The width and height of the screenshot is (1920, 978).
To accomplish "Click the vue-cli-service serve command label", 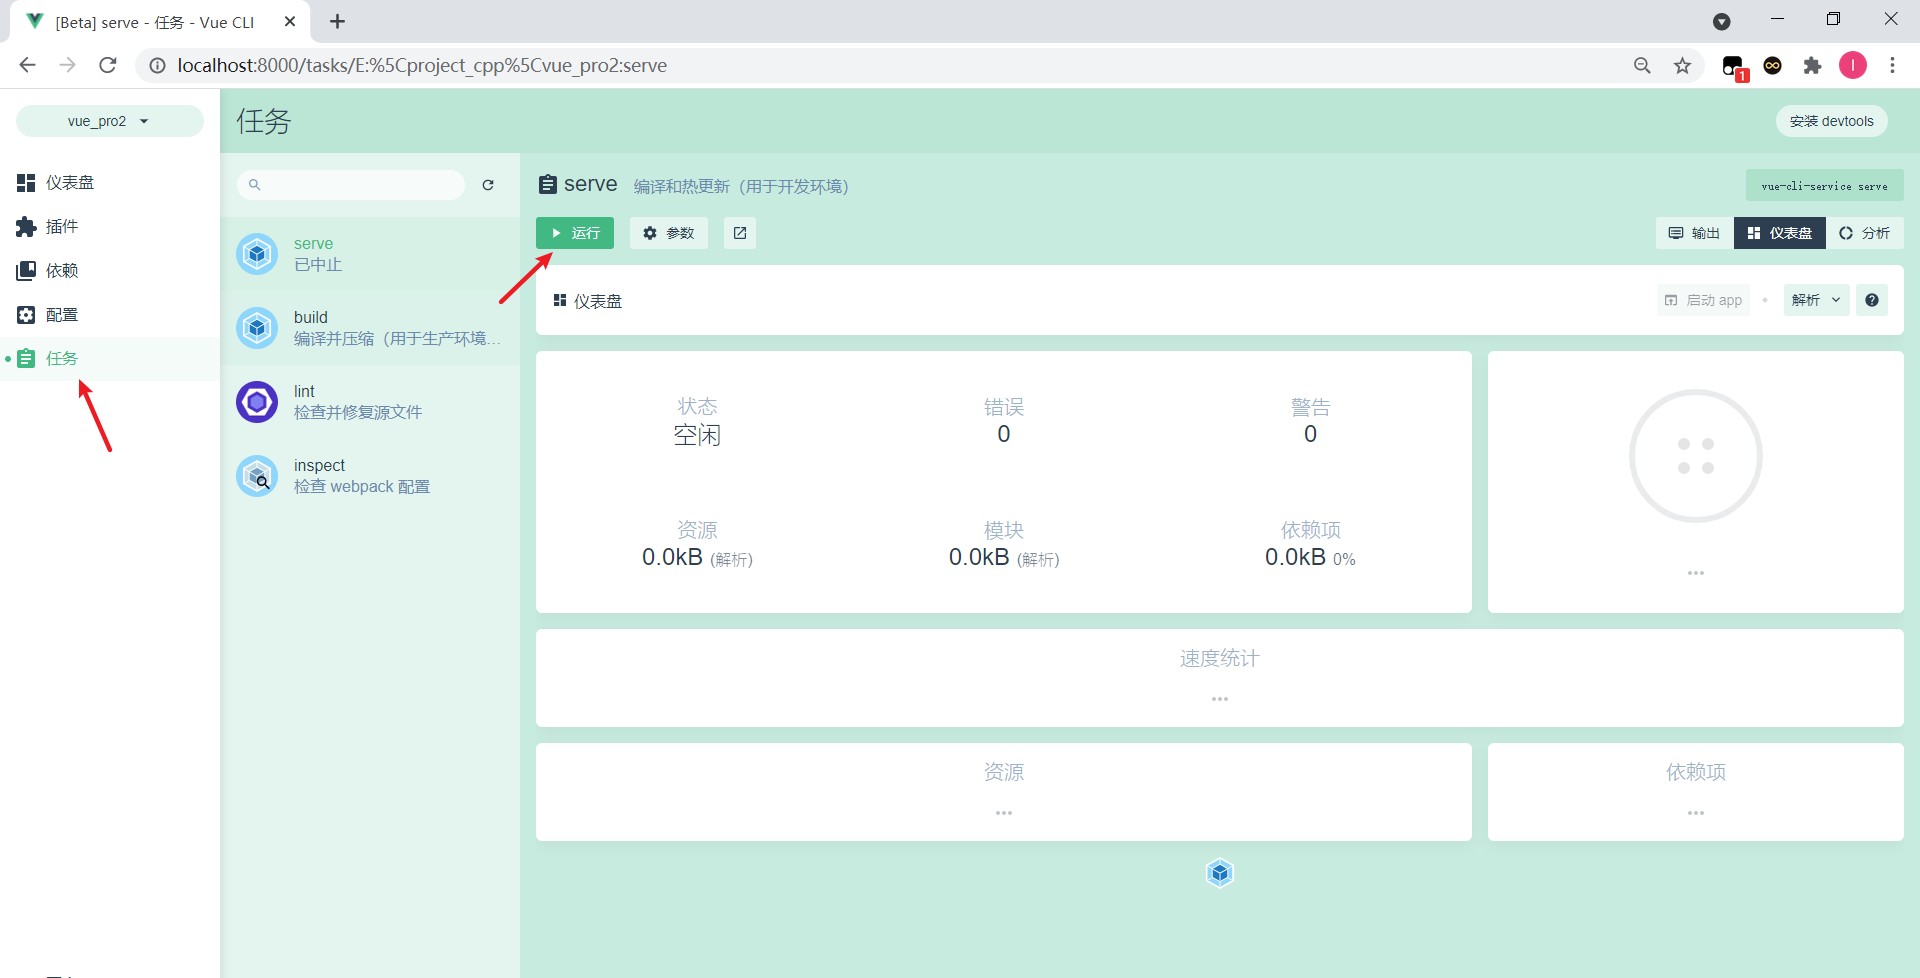I will click(1825, 186).
